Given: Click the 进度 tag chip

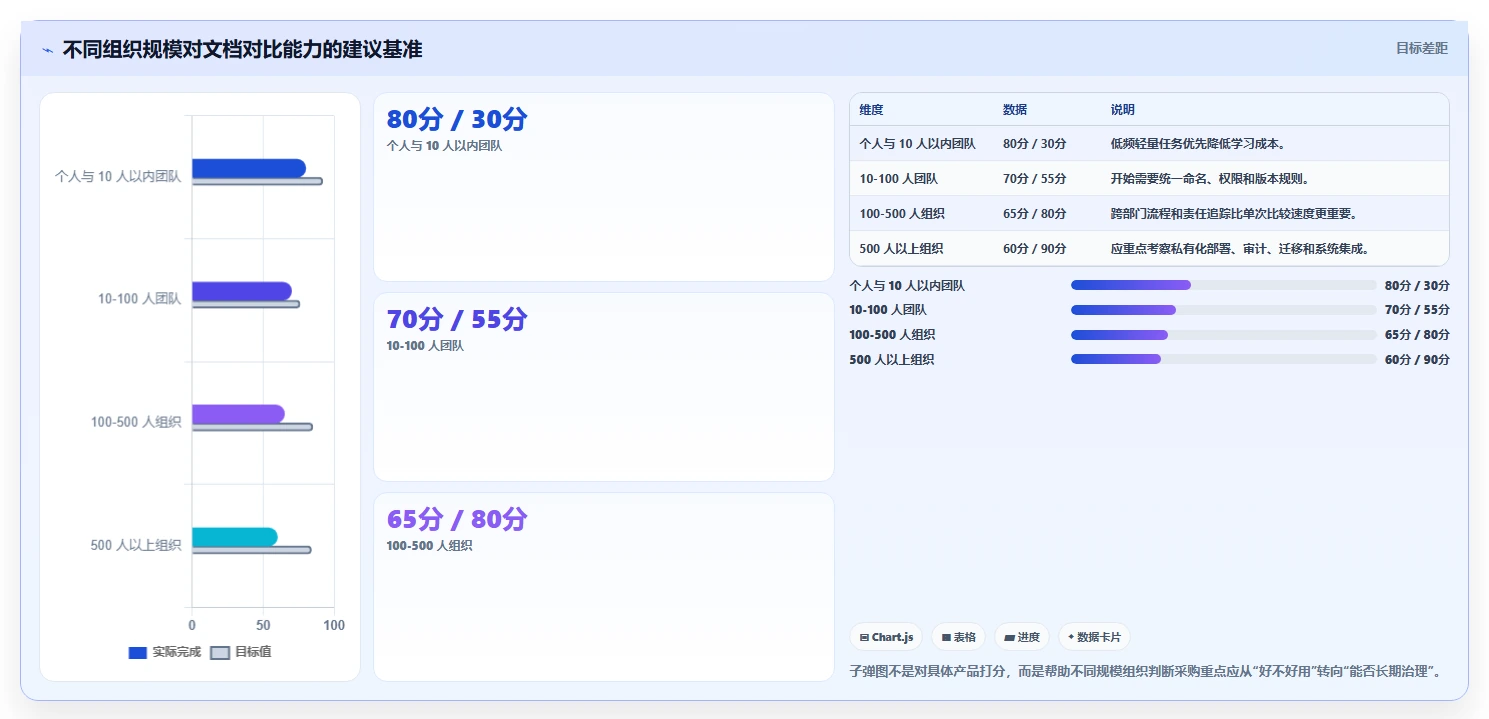Looking at the screenshot, I should [x=1022, y=637].
